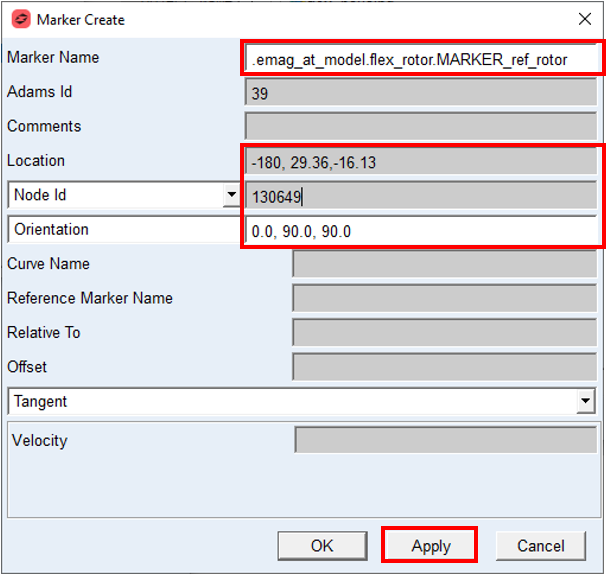Click the OK button
The width and height of the screenshot is (615, 576).
[x=322, y=546]
